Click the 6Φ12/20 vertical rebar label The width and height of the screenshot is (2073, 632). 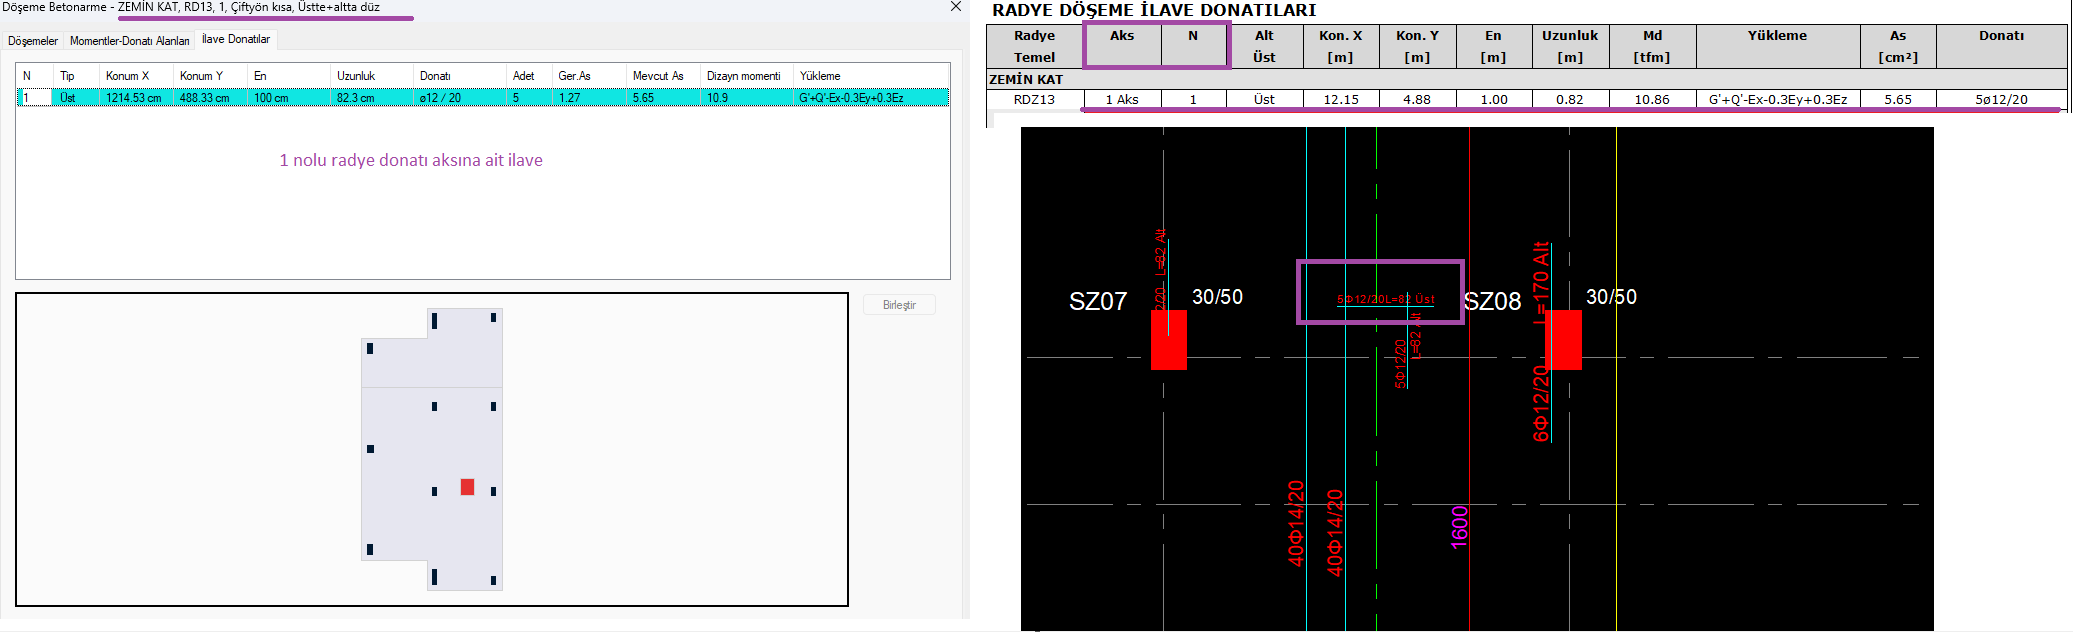click(1540, 403)
